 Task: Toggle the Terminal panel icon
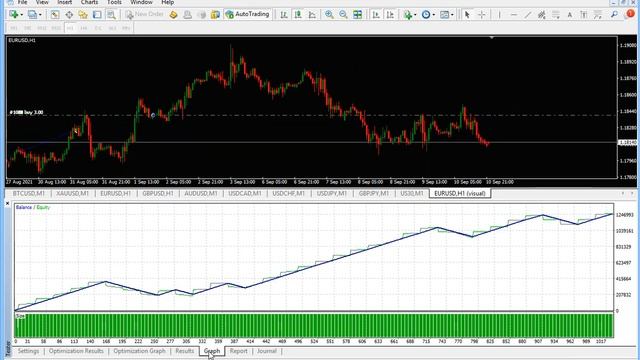tap(97, 15)
